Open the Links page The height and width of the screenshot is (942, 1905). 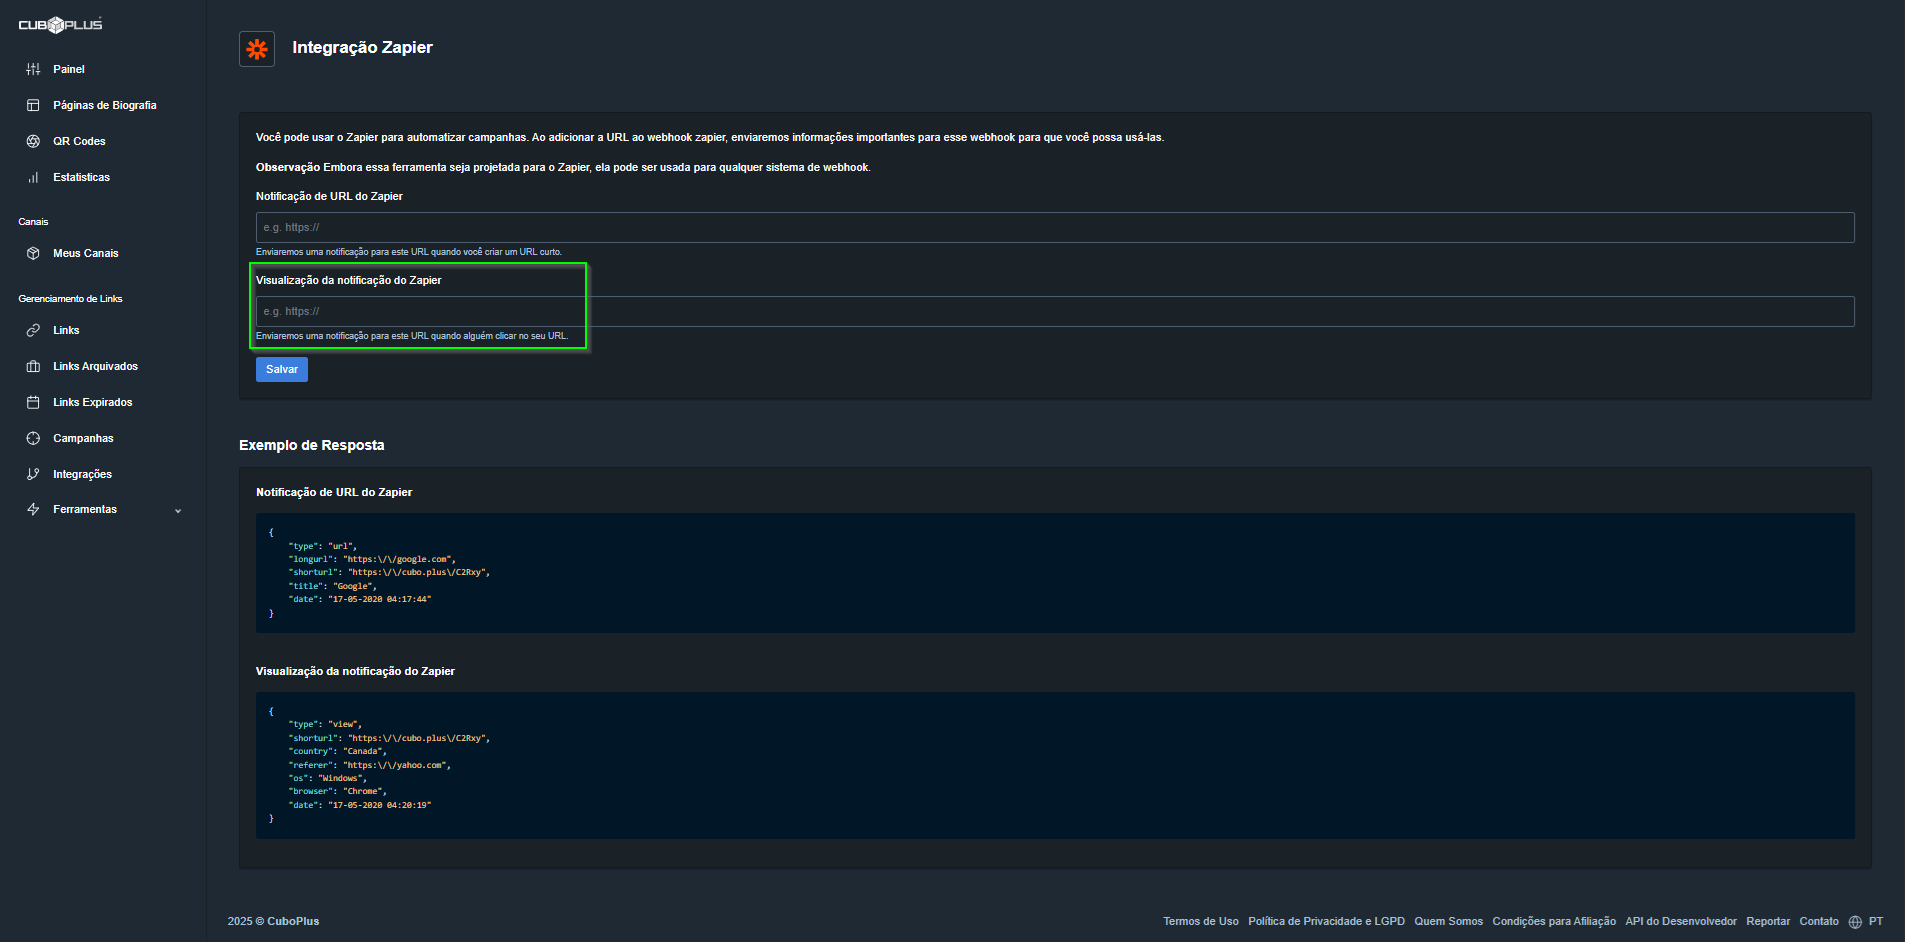click(66, 330)
